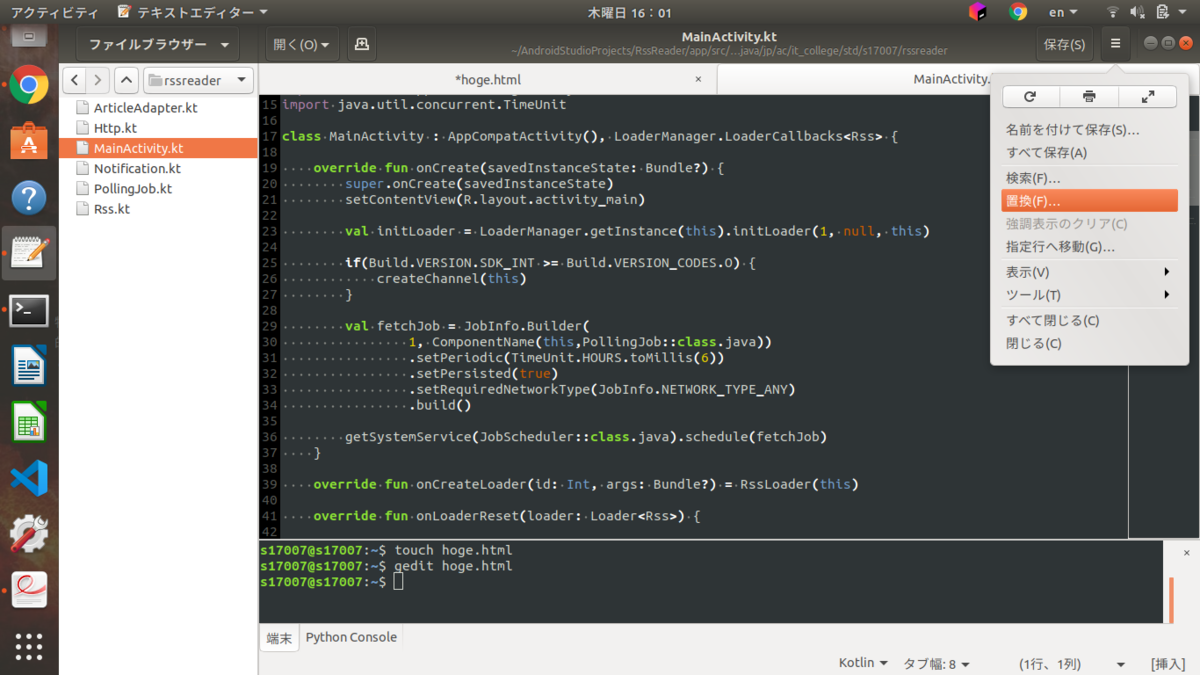This screenshot has height=675, width=1200.
Task: Open LibreOffice Calc from the dock
Action: (x=29, y=423)
